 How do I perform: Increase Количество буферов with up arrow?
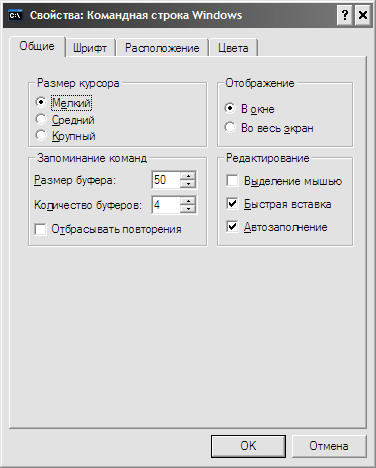[x=188, y=200]
